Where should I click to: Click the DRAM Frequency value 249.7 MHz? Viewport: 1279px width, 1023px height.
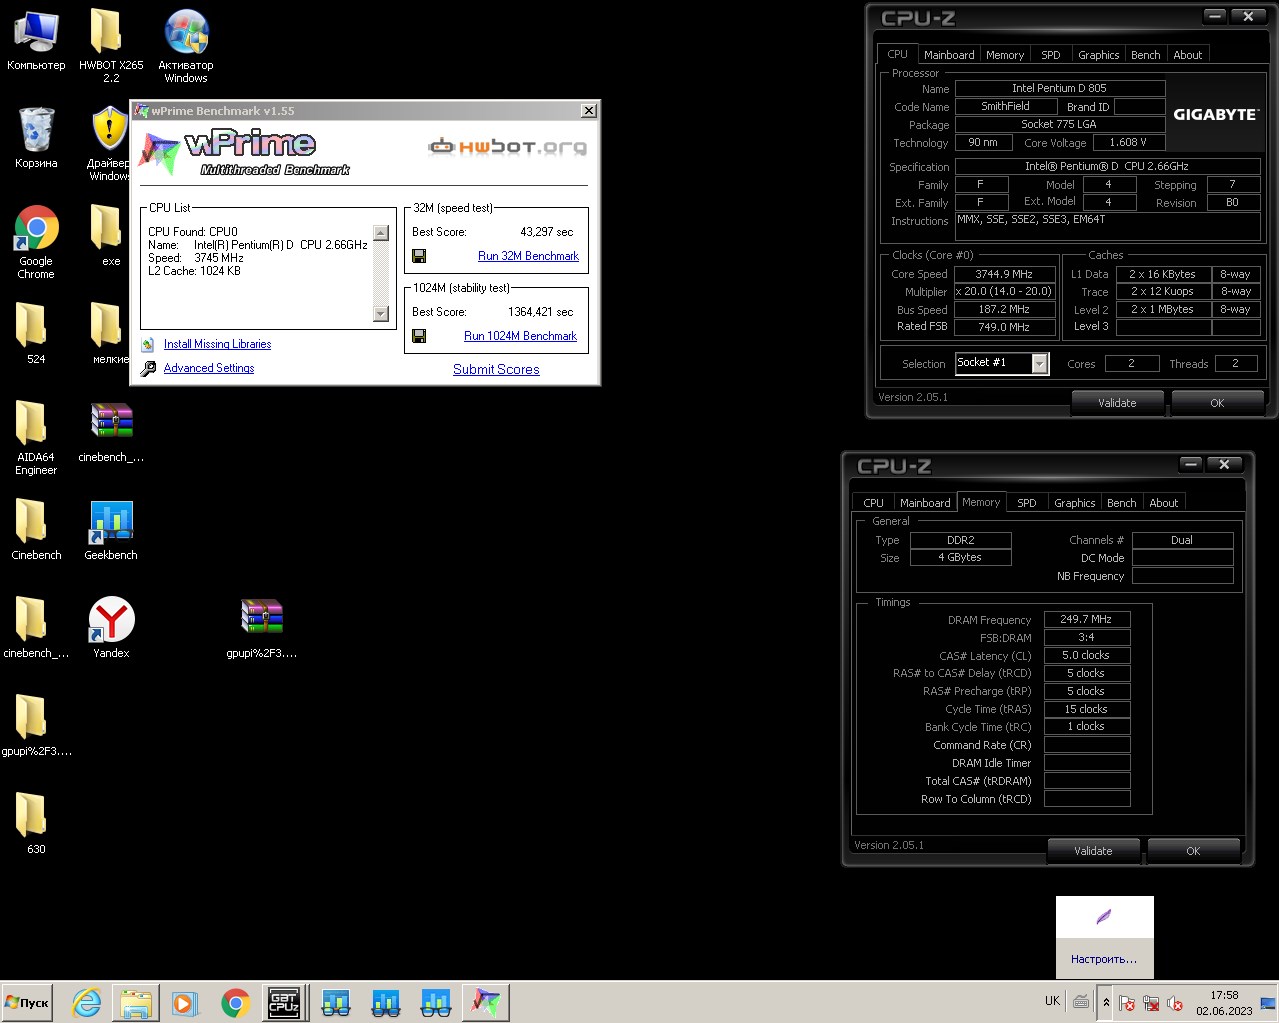[1086, 620]
